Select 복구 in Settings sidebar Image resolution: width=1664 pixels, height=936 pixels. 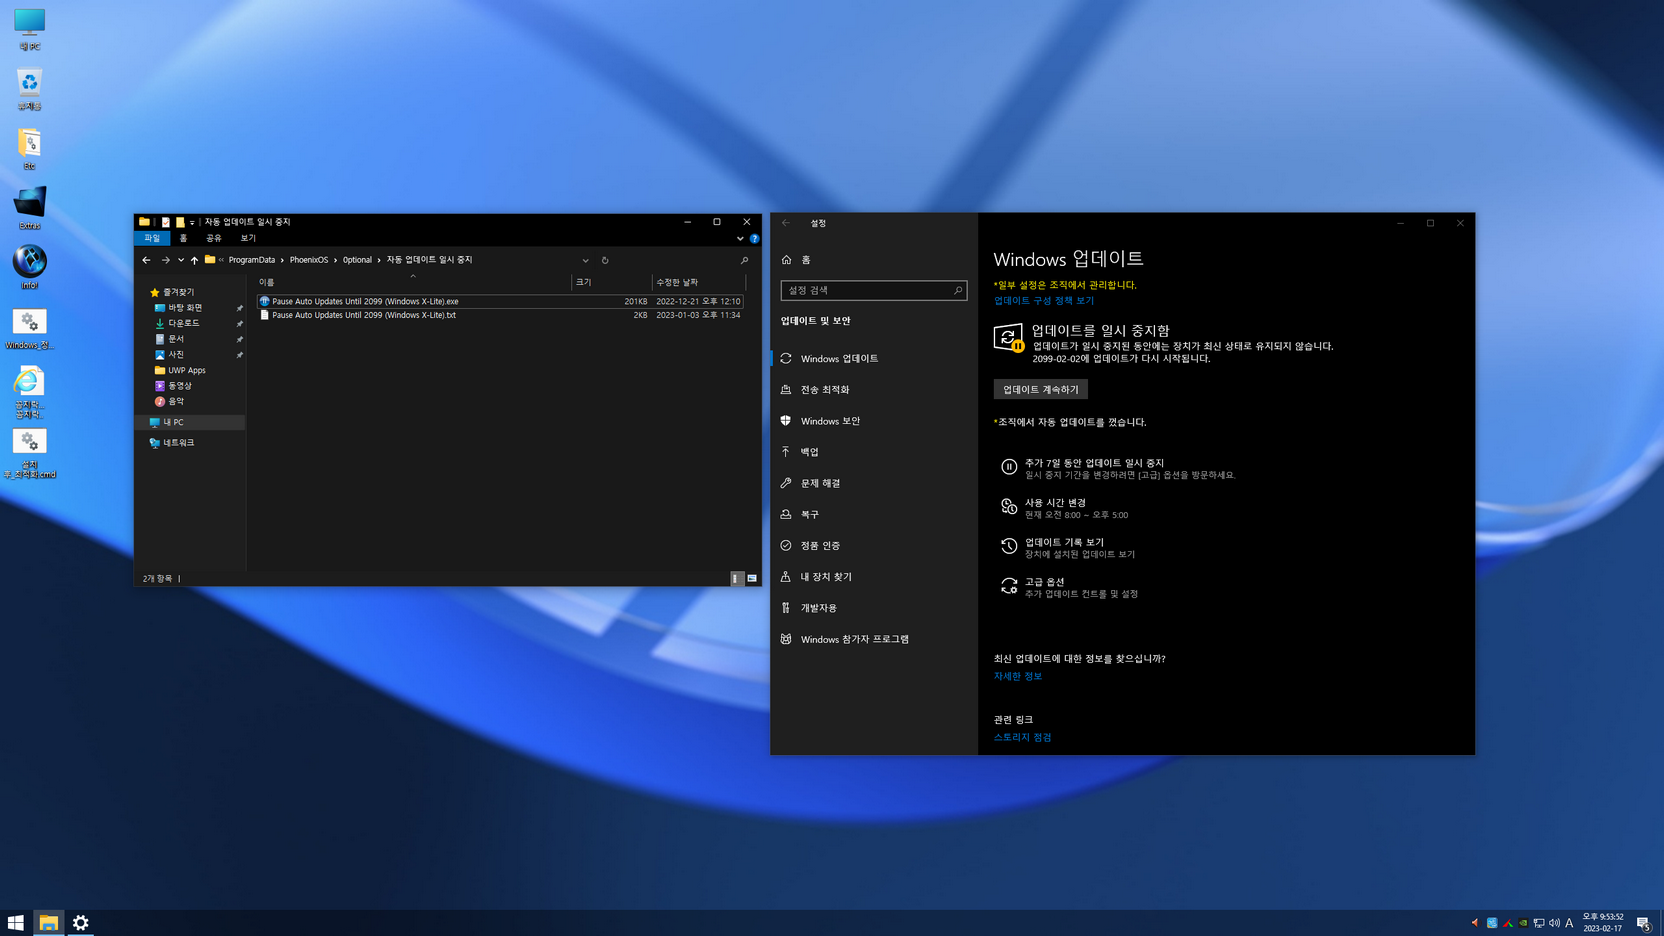(x=873, y=514)
